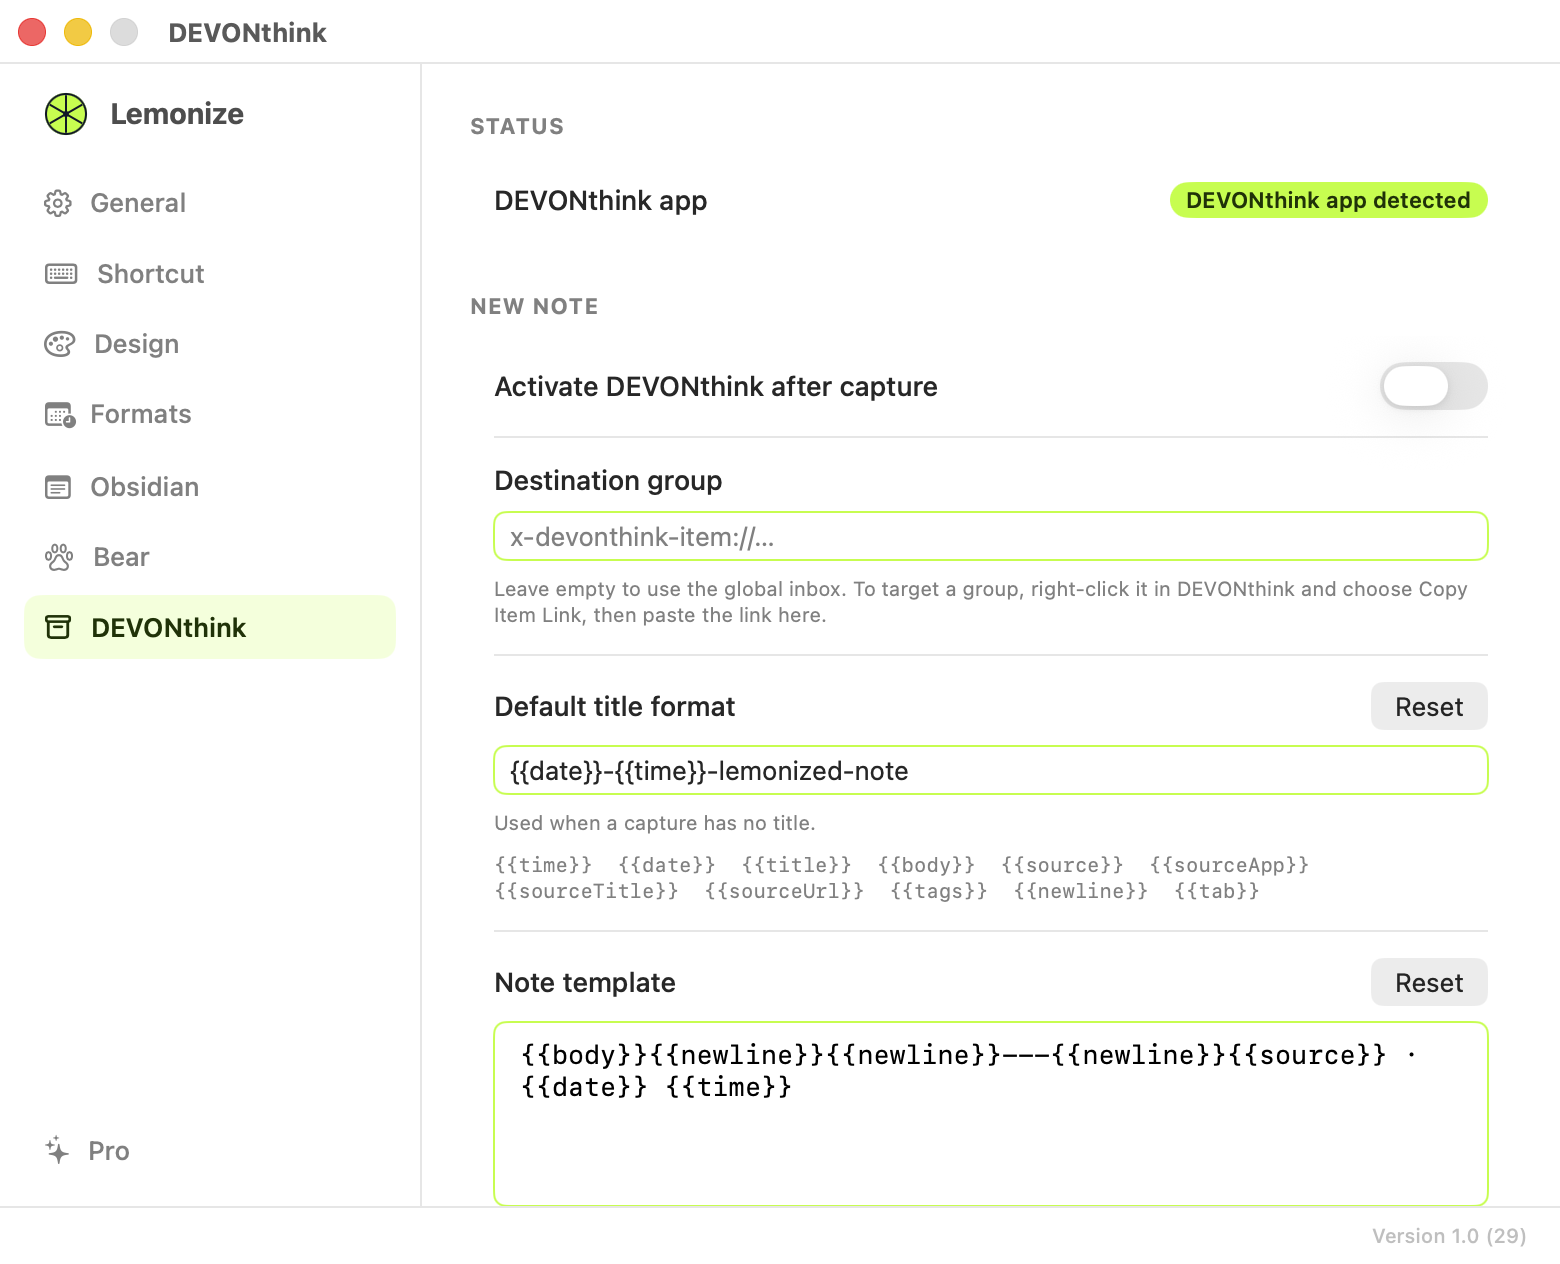
Task: Click the {{sourceUrl}} placeholder token
Action: [784, 891]
